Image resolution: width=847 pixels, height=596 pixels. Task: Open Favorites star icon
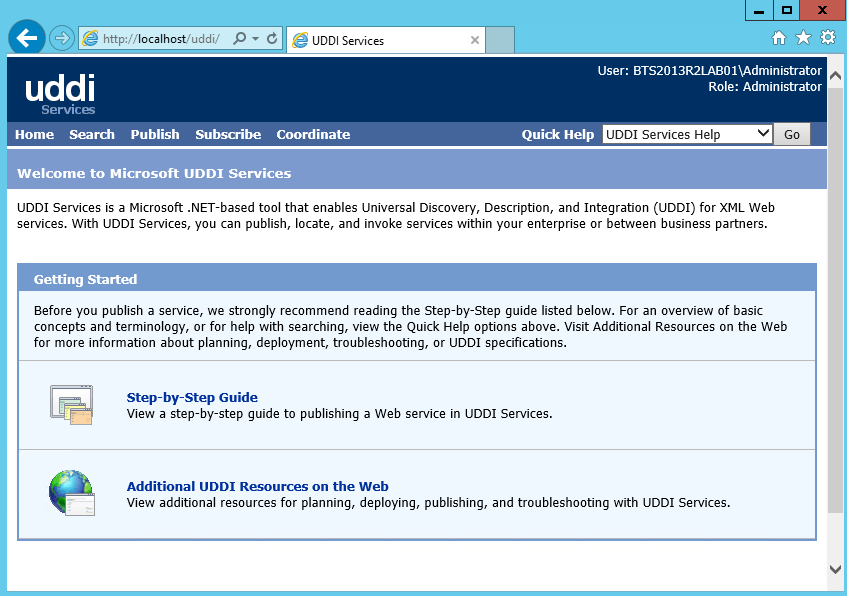[803, 38]
